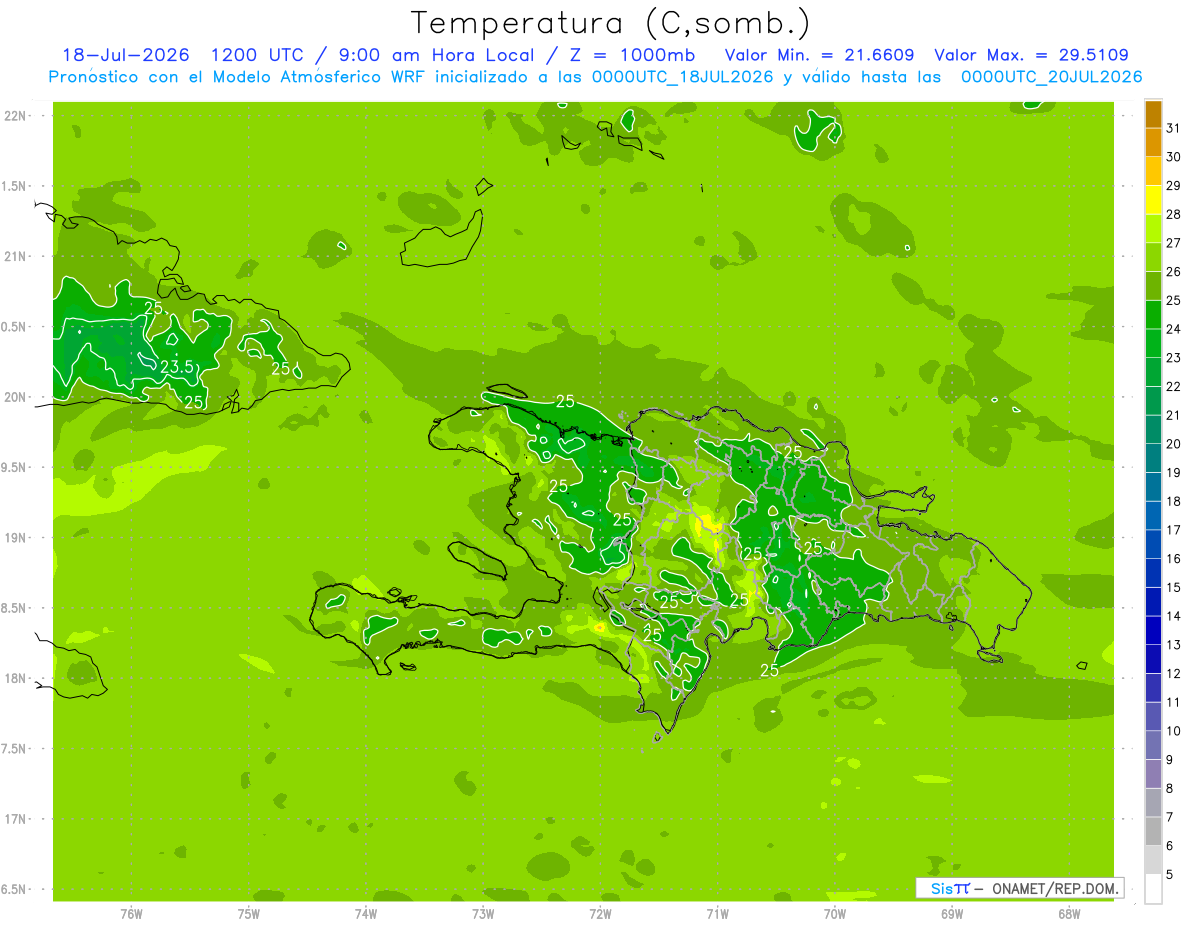Pick the dark orange swatch above 31
The image size is (1200, 927).
coord(1153,114)
